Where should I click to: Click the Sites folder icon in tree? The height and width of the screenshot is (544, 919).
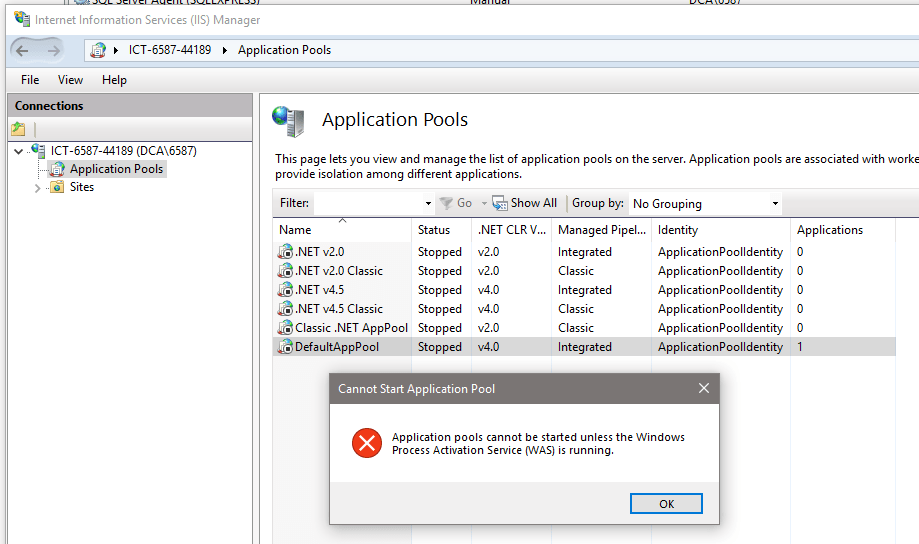pos(57,187)
